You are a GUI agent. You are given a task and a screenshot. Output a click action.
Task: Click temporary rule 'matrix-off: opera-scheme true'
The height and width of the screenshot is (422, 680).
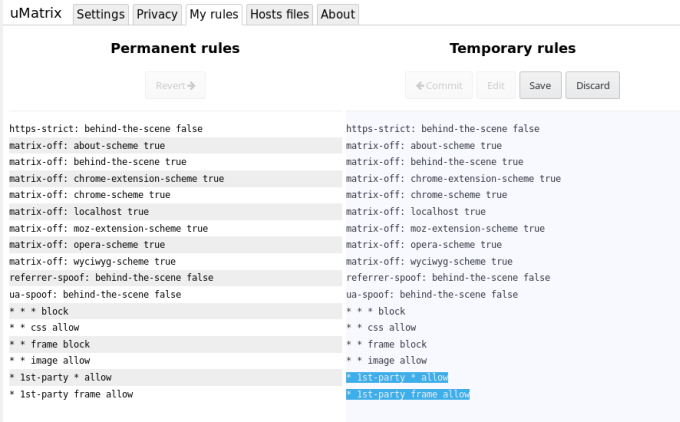point(424,245)
